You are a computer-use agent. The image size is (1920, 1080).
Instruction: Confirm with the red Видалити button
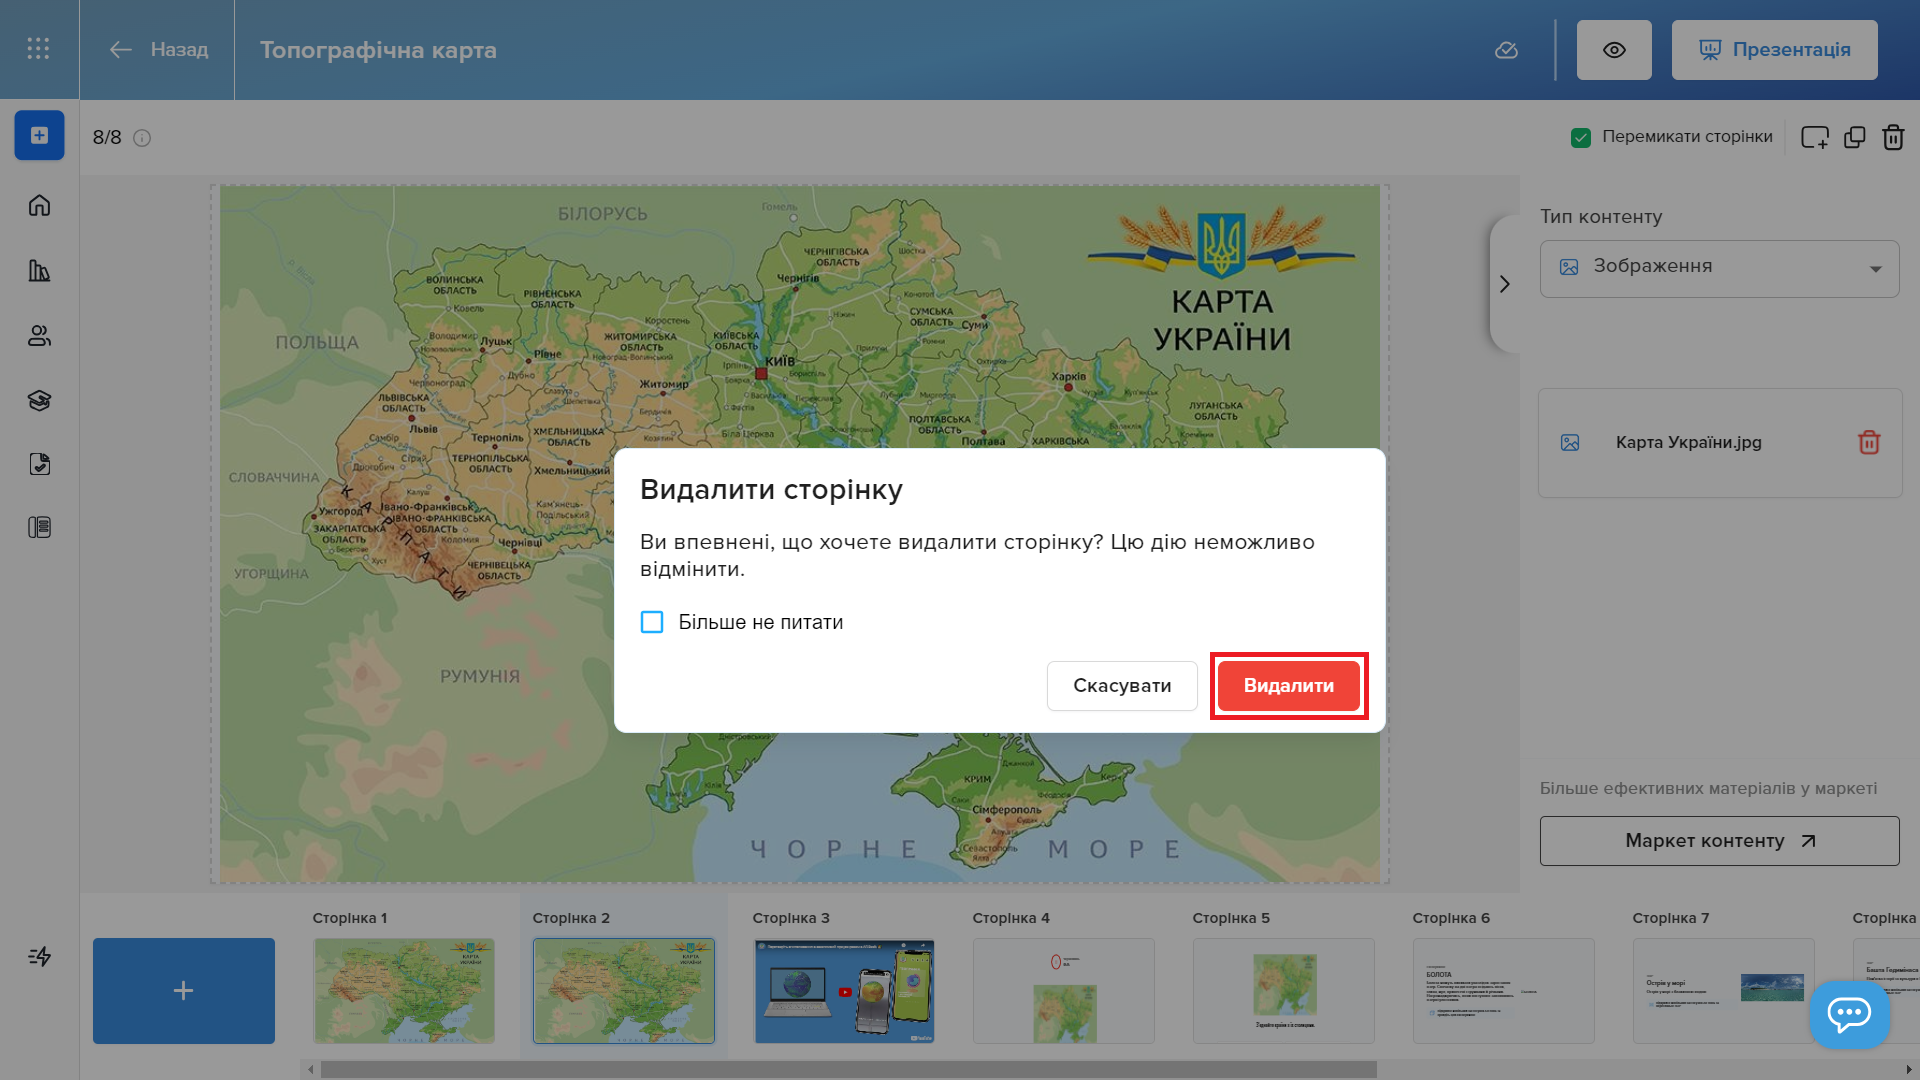tap(1288, 686)
